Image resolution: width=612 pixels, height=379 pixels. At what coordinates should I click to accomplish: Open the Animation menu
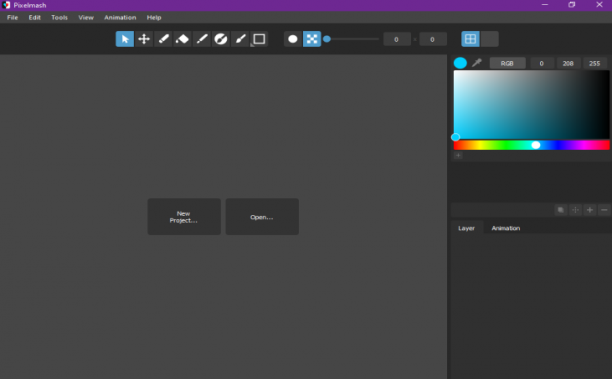tap(120, 18)
